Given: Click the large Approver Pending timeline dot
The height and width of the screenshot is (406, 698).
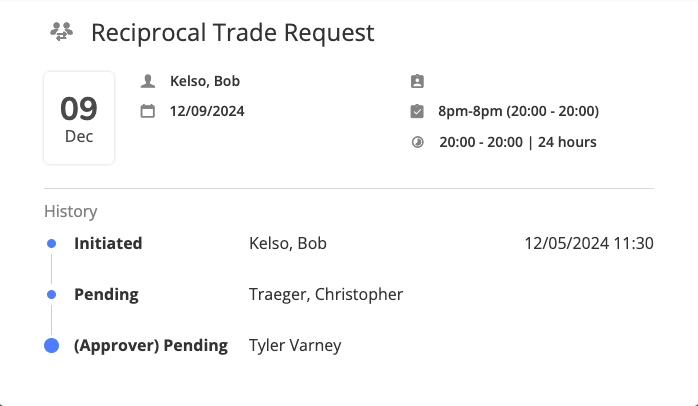Looking at the screenshot, I should tap(52, 345).
